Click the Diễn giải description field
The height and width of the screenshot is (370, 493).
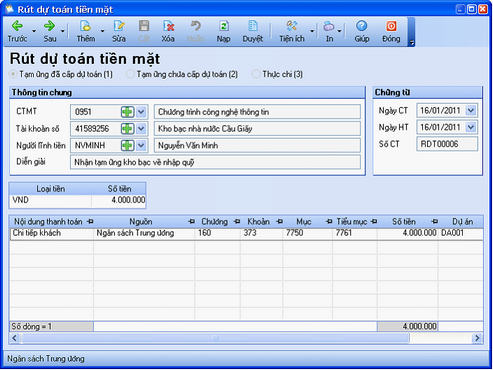click(x=215, y=162)
